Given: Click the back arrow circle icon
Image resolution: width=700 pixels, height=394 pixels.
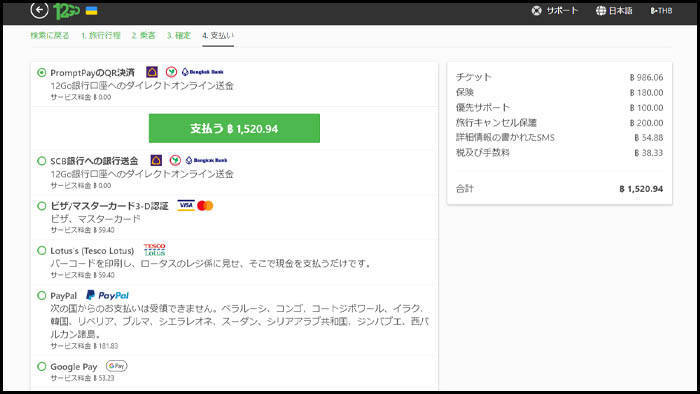Looking at the screenshot, I should pos(39,10).
